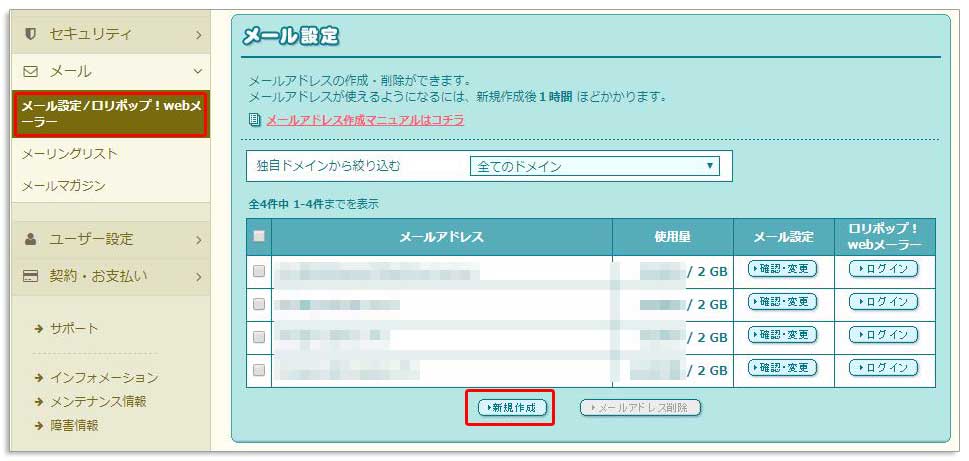The height and width of the screenshot is (461, 969).
Task: Click 確認・変更 in the fourth row
Action: tap(782, 367)
